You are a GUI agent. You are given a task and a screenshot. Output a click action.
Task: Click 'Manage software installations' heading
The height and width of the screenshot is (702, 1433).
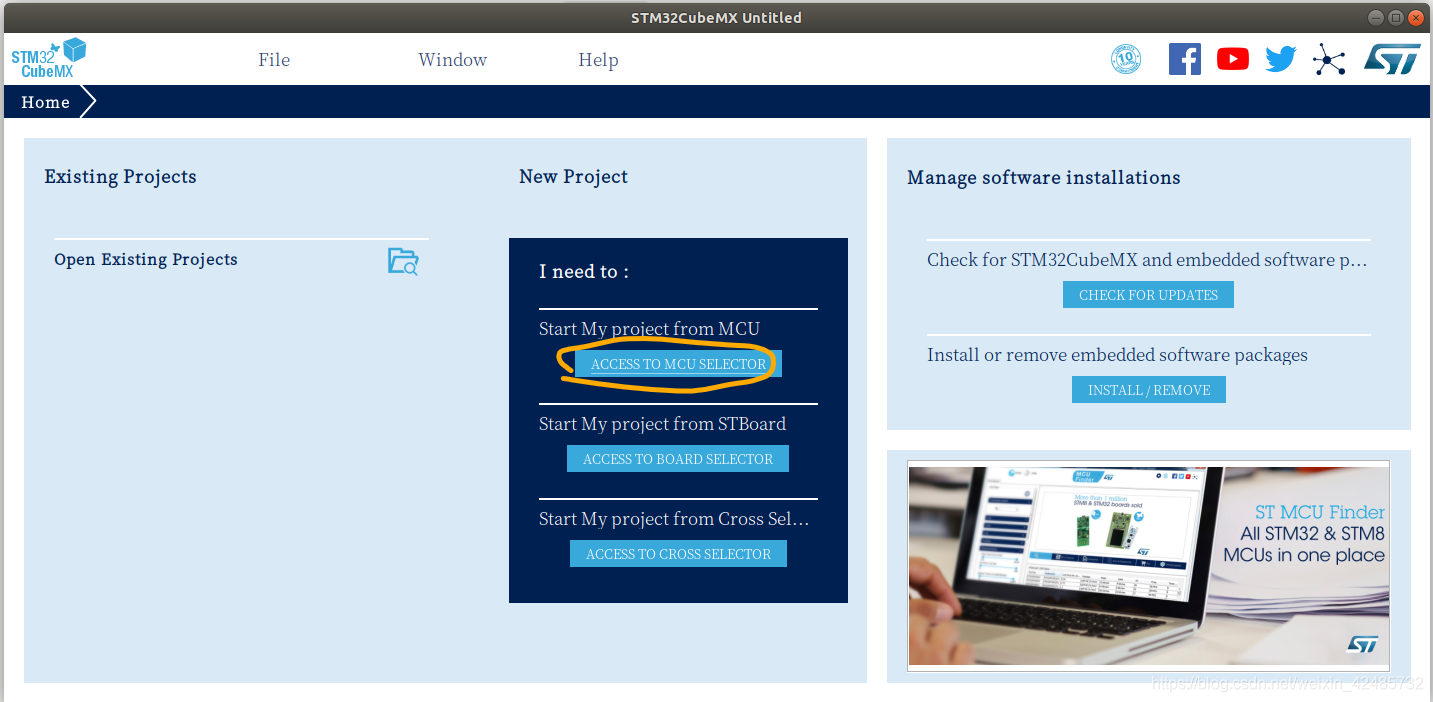coord(1044,178)
